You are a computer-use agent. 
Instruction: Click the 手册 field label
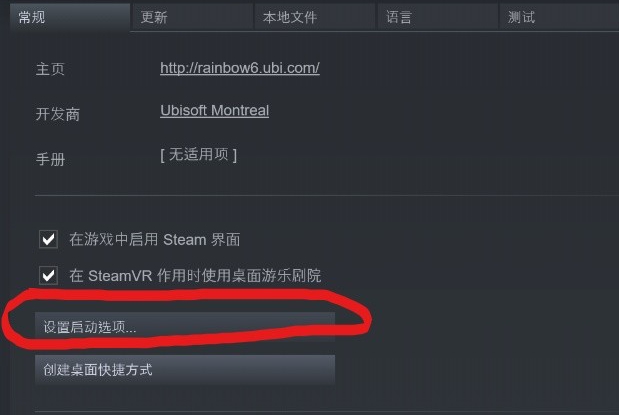tap(50, 160)
